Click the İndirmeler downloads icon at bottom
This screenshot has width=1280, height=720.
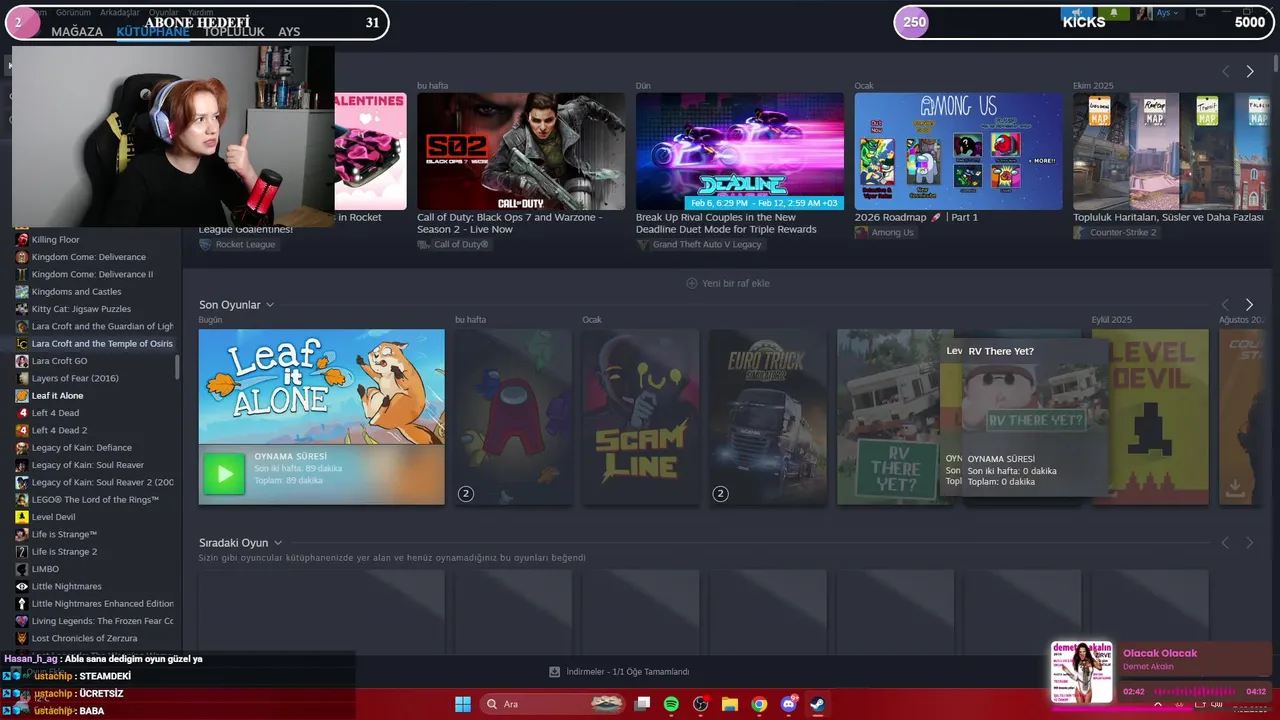tap(555, 672)
